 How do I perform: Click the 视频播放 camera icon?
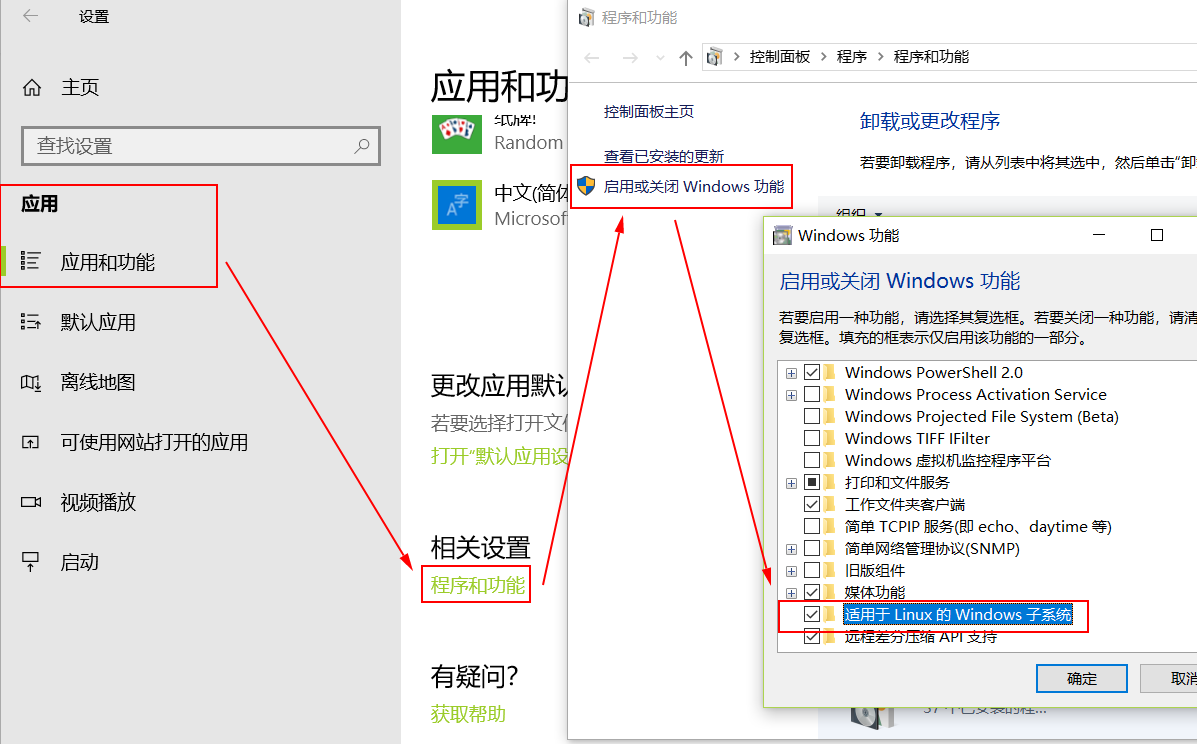(x=31, y=502)
